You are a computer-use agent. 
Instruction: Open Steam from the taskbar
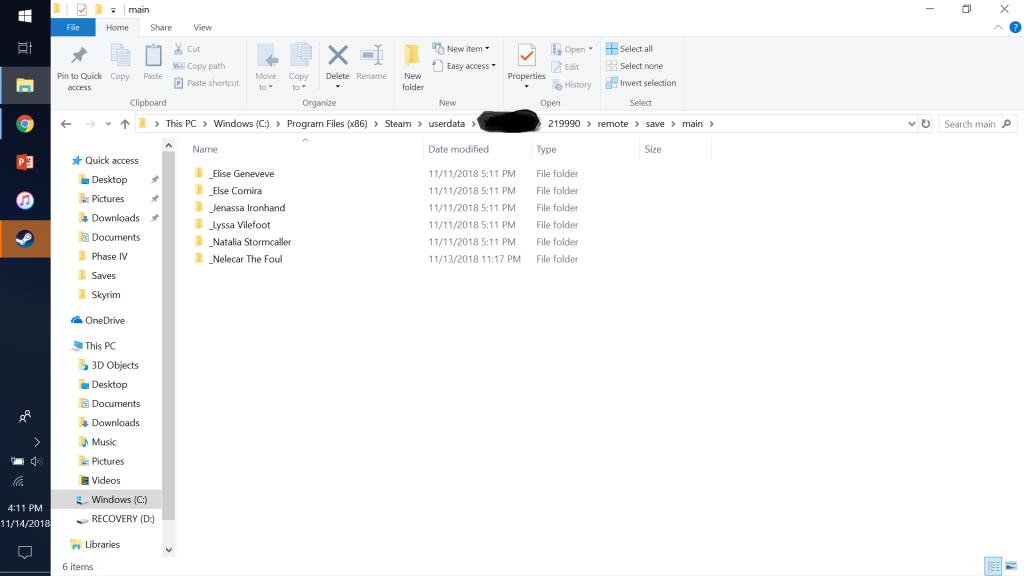(x=25, y=238)
